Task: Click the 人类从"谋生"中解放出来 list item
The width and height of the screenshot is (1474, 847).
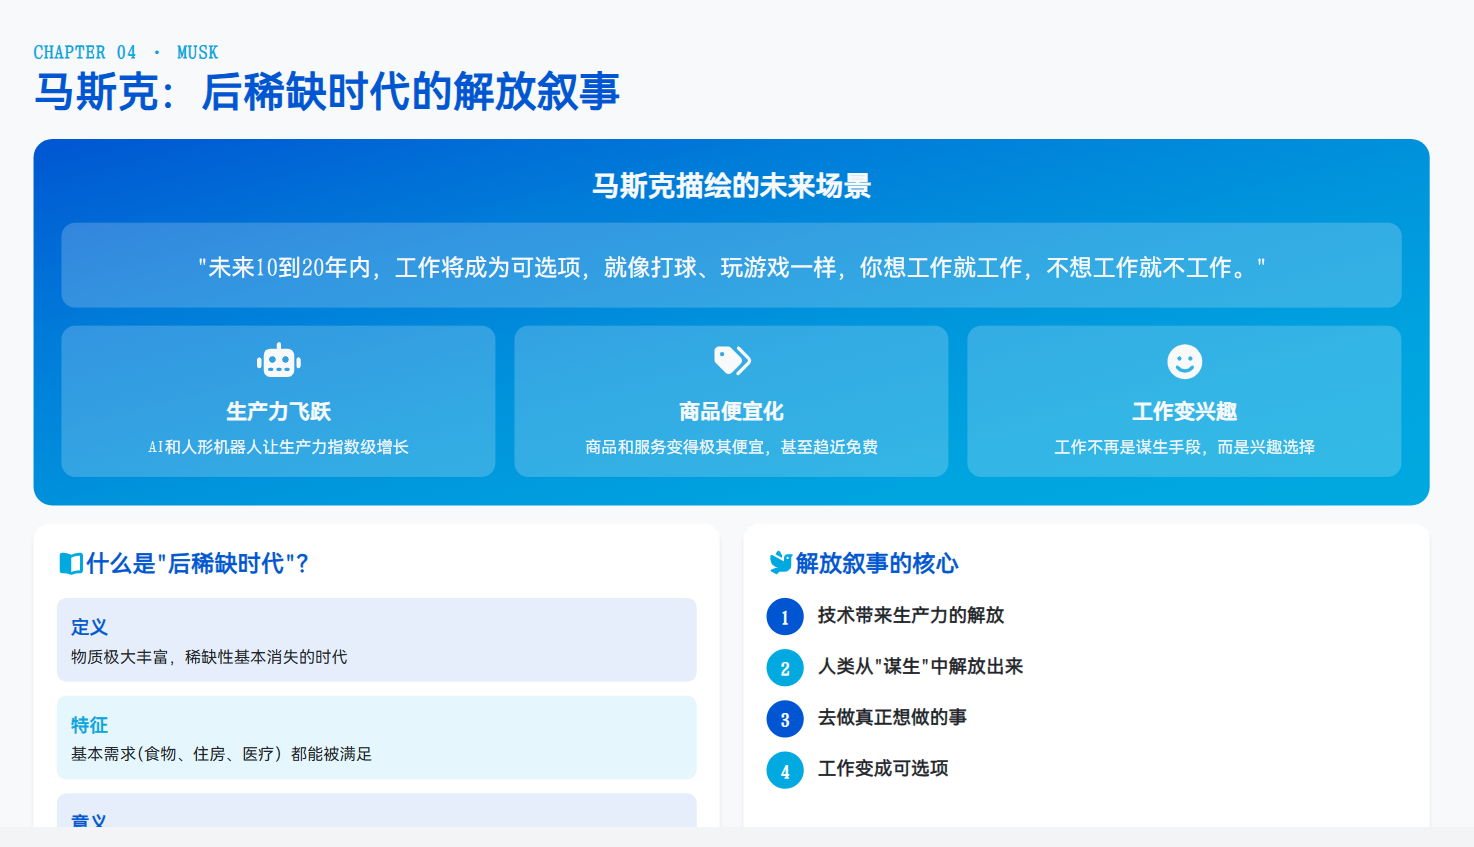Action: click(x=920, y=667)
